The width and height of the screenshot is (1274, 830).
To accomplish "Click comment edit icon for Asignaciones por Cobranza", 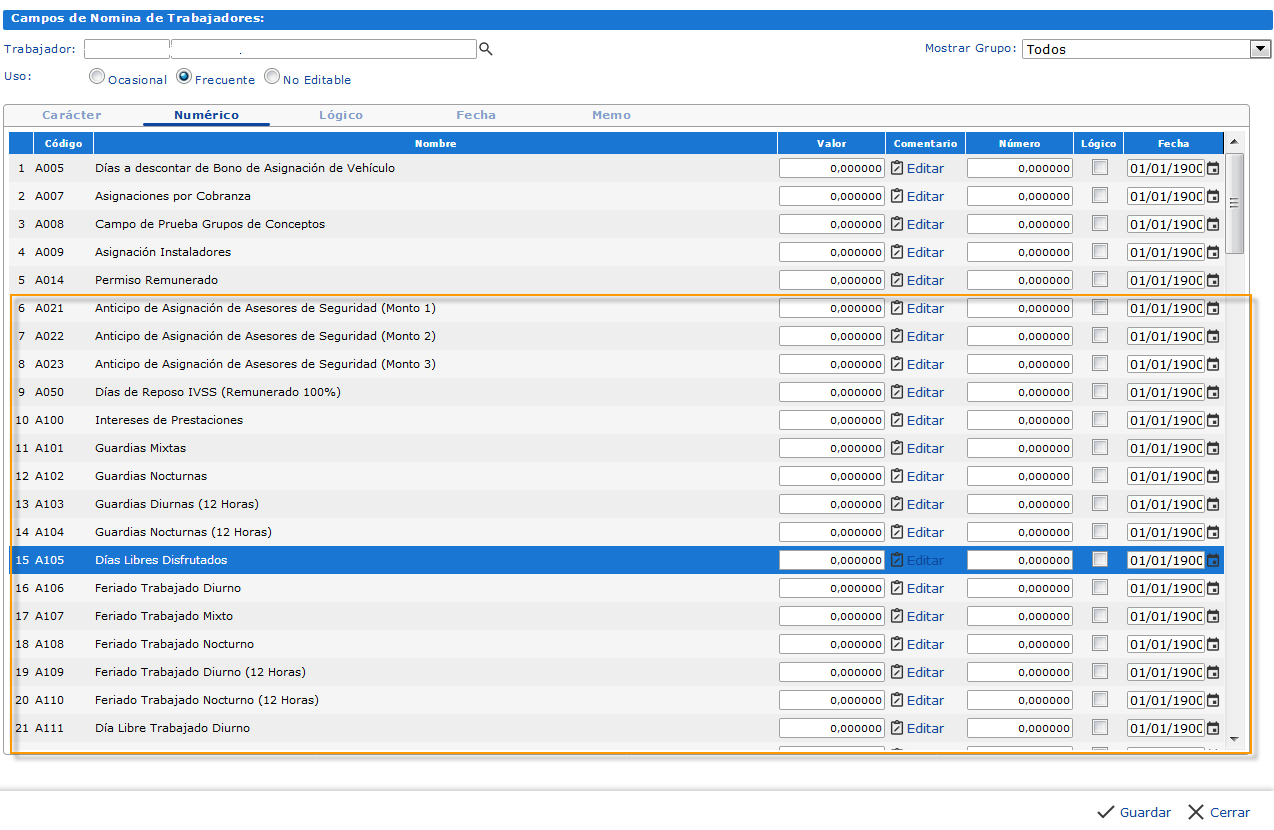I will click(x=897, y=197).
